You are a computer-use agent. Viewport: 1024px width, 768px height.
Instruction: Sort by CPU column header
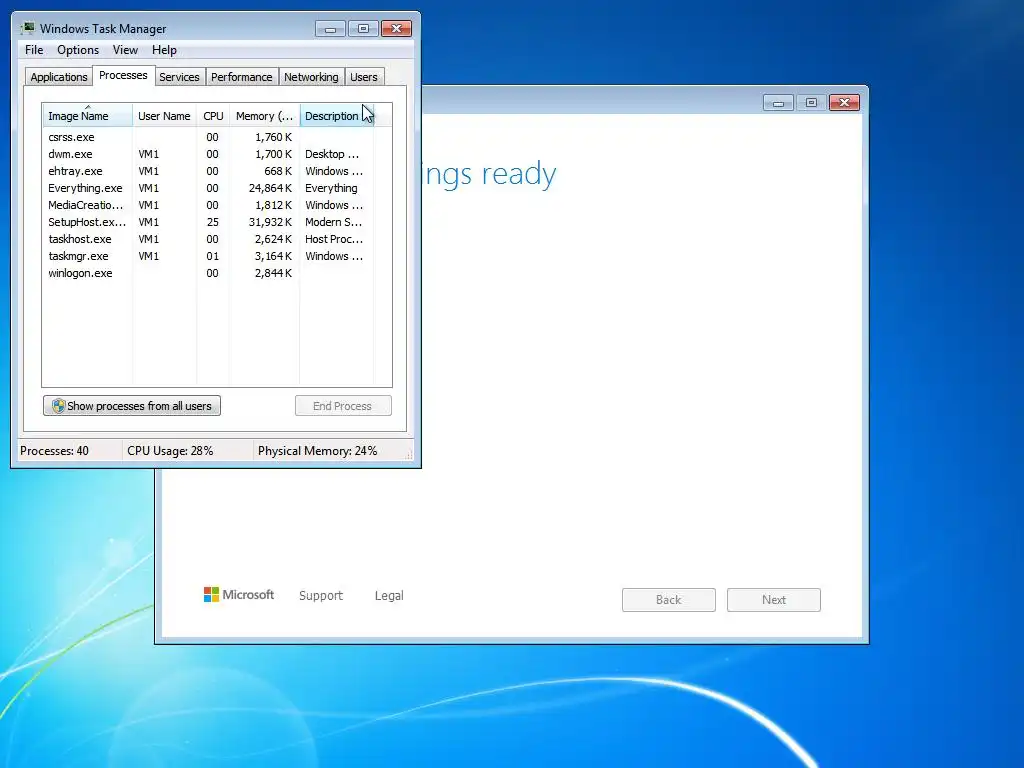[x=213, y=116]
